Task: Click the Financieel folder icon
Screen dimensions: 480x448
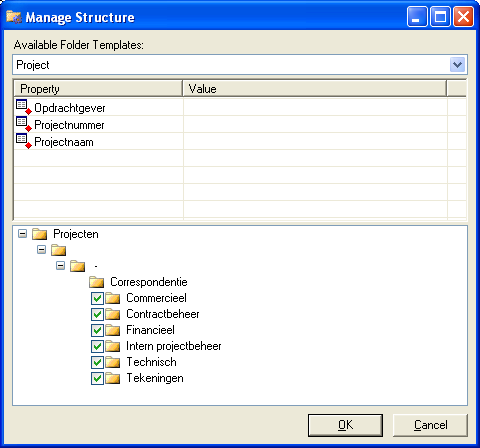Action: tap(113, 330)
